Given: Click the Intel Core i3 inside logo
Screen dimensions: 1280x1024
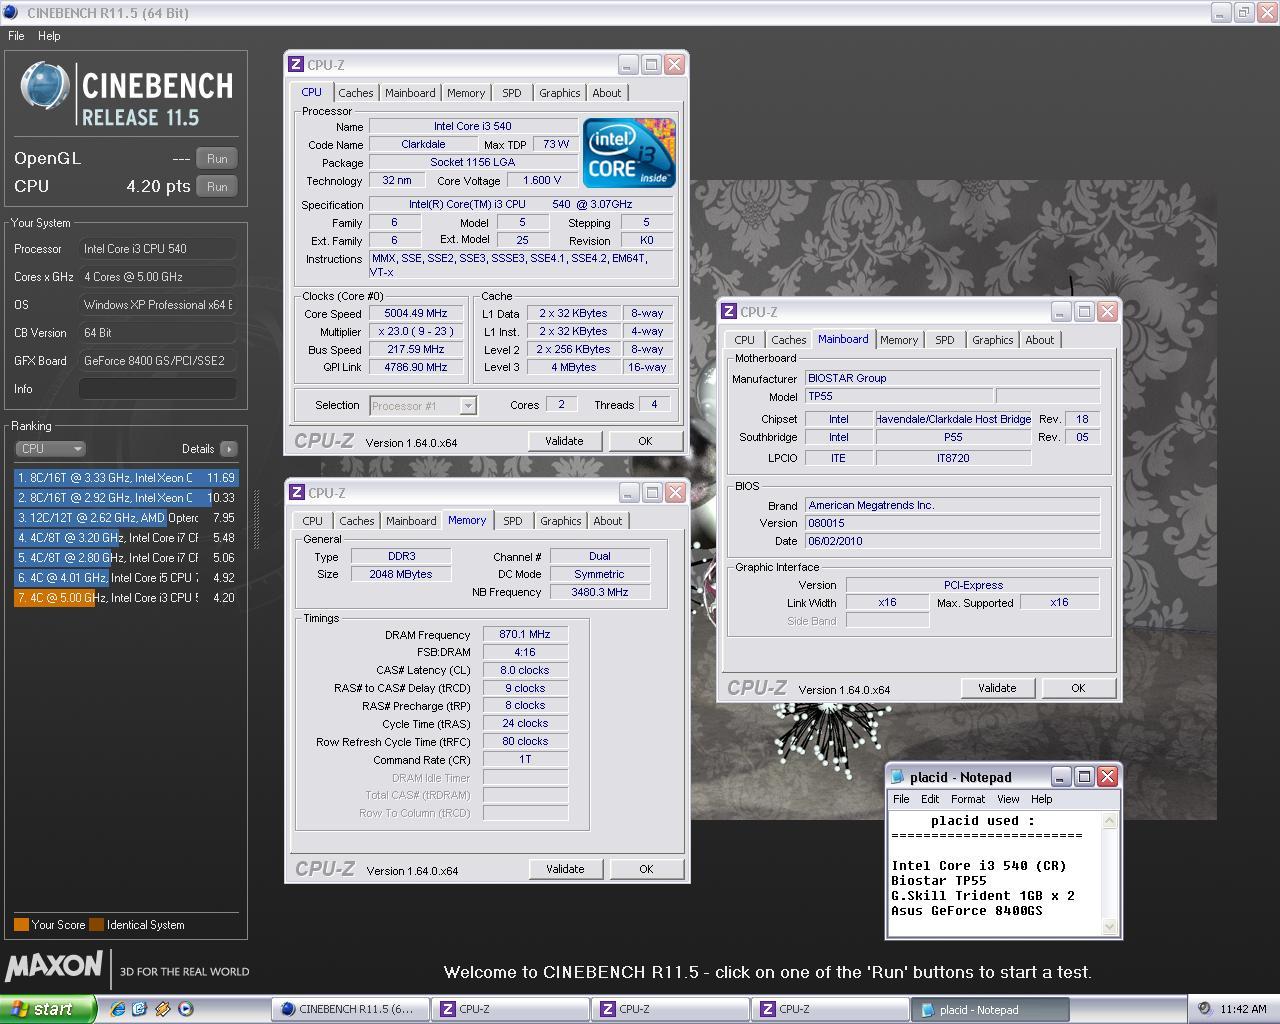Looking at the screenshot, I should tap(630, 153).
